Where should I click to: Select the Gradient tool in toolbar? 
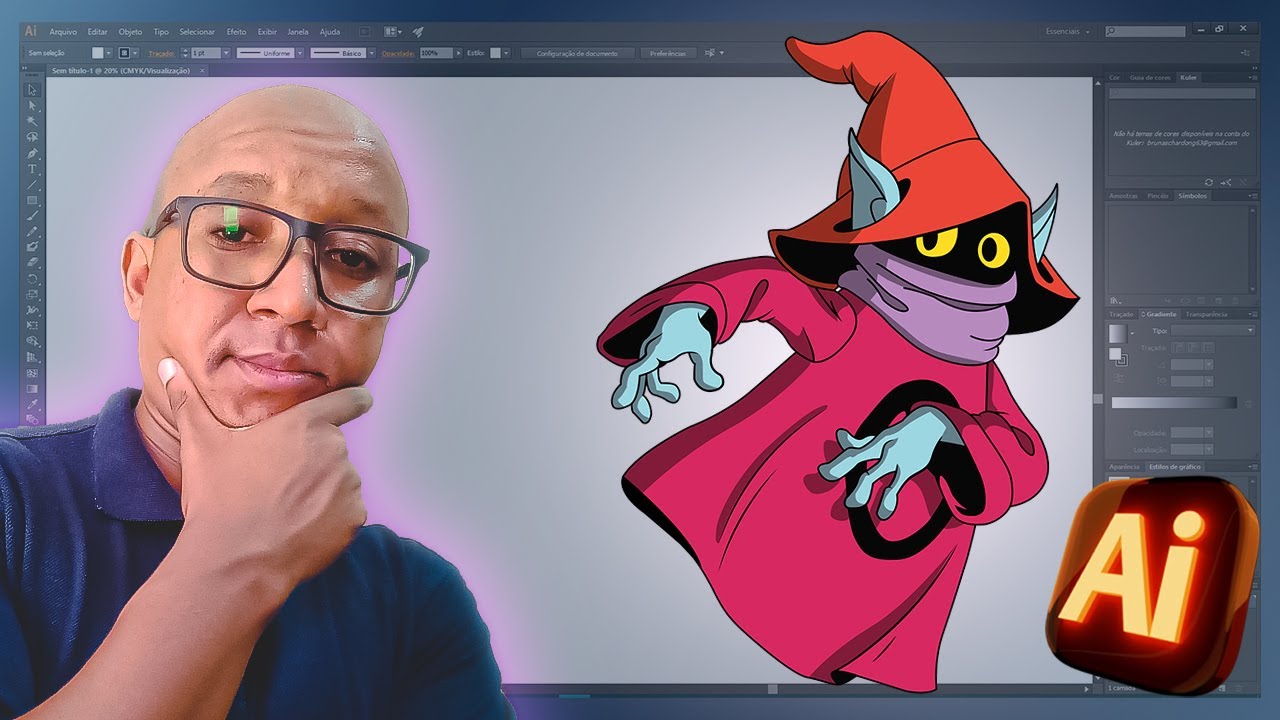(x=32, y=389)
